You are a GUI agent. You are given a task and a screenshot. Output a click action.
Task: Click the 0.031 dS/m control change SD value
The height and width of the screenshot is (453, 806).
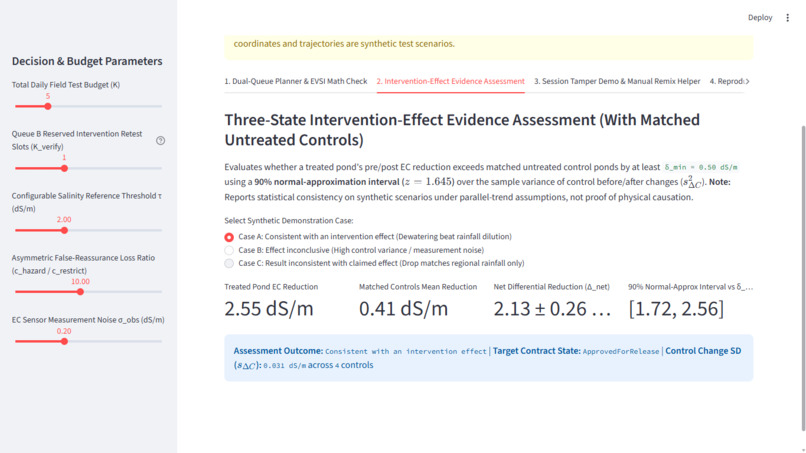(284, 366)
